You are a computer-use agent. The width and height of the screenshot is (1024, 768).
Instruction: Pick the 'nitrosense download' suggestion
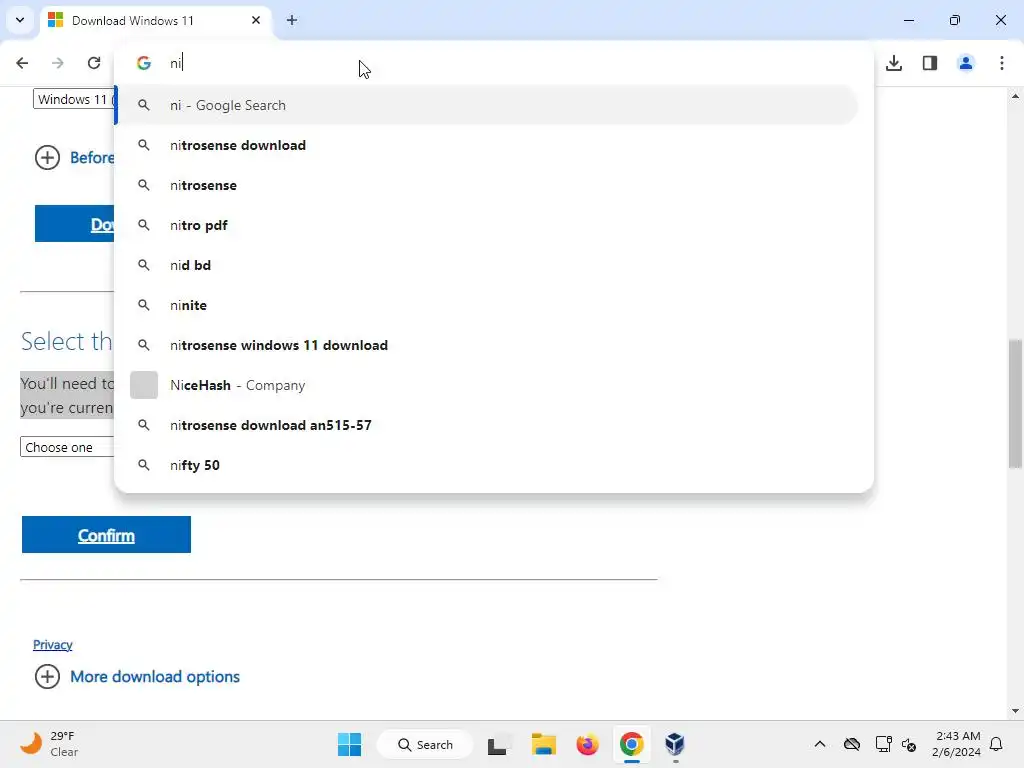[x=487, y=145]
